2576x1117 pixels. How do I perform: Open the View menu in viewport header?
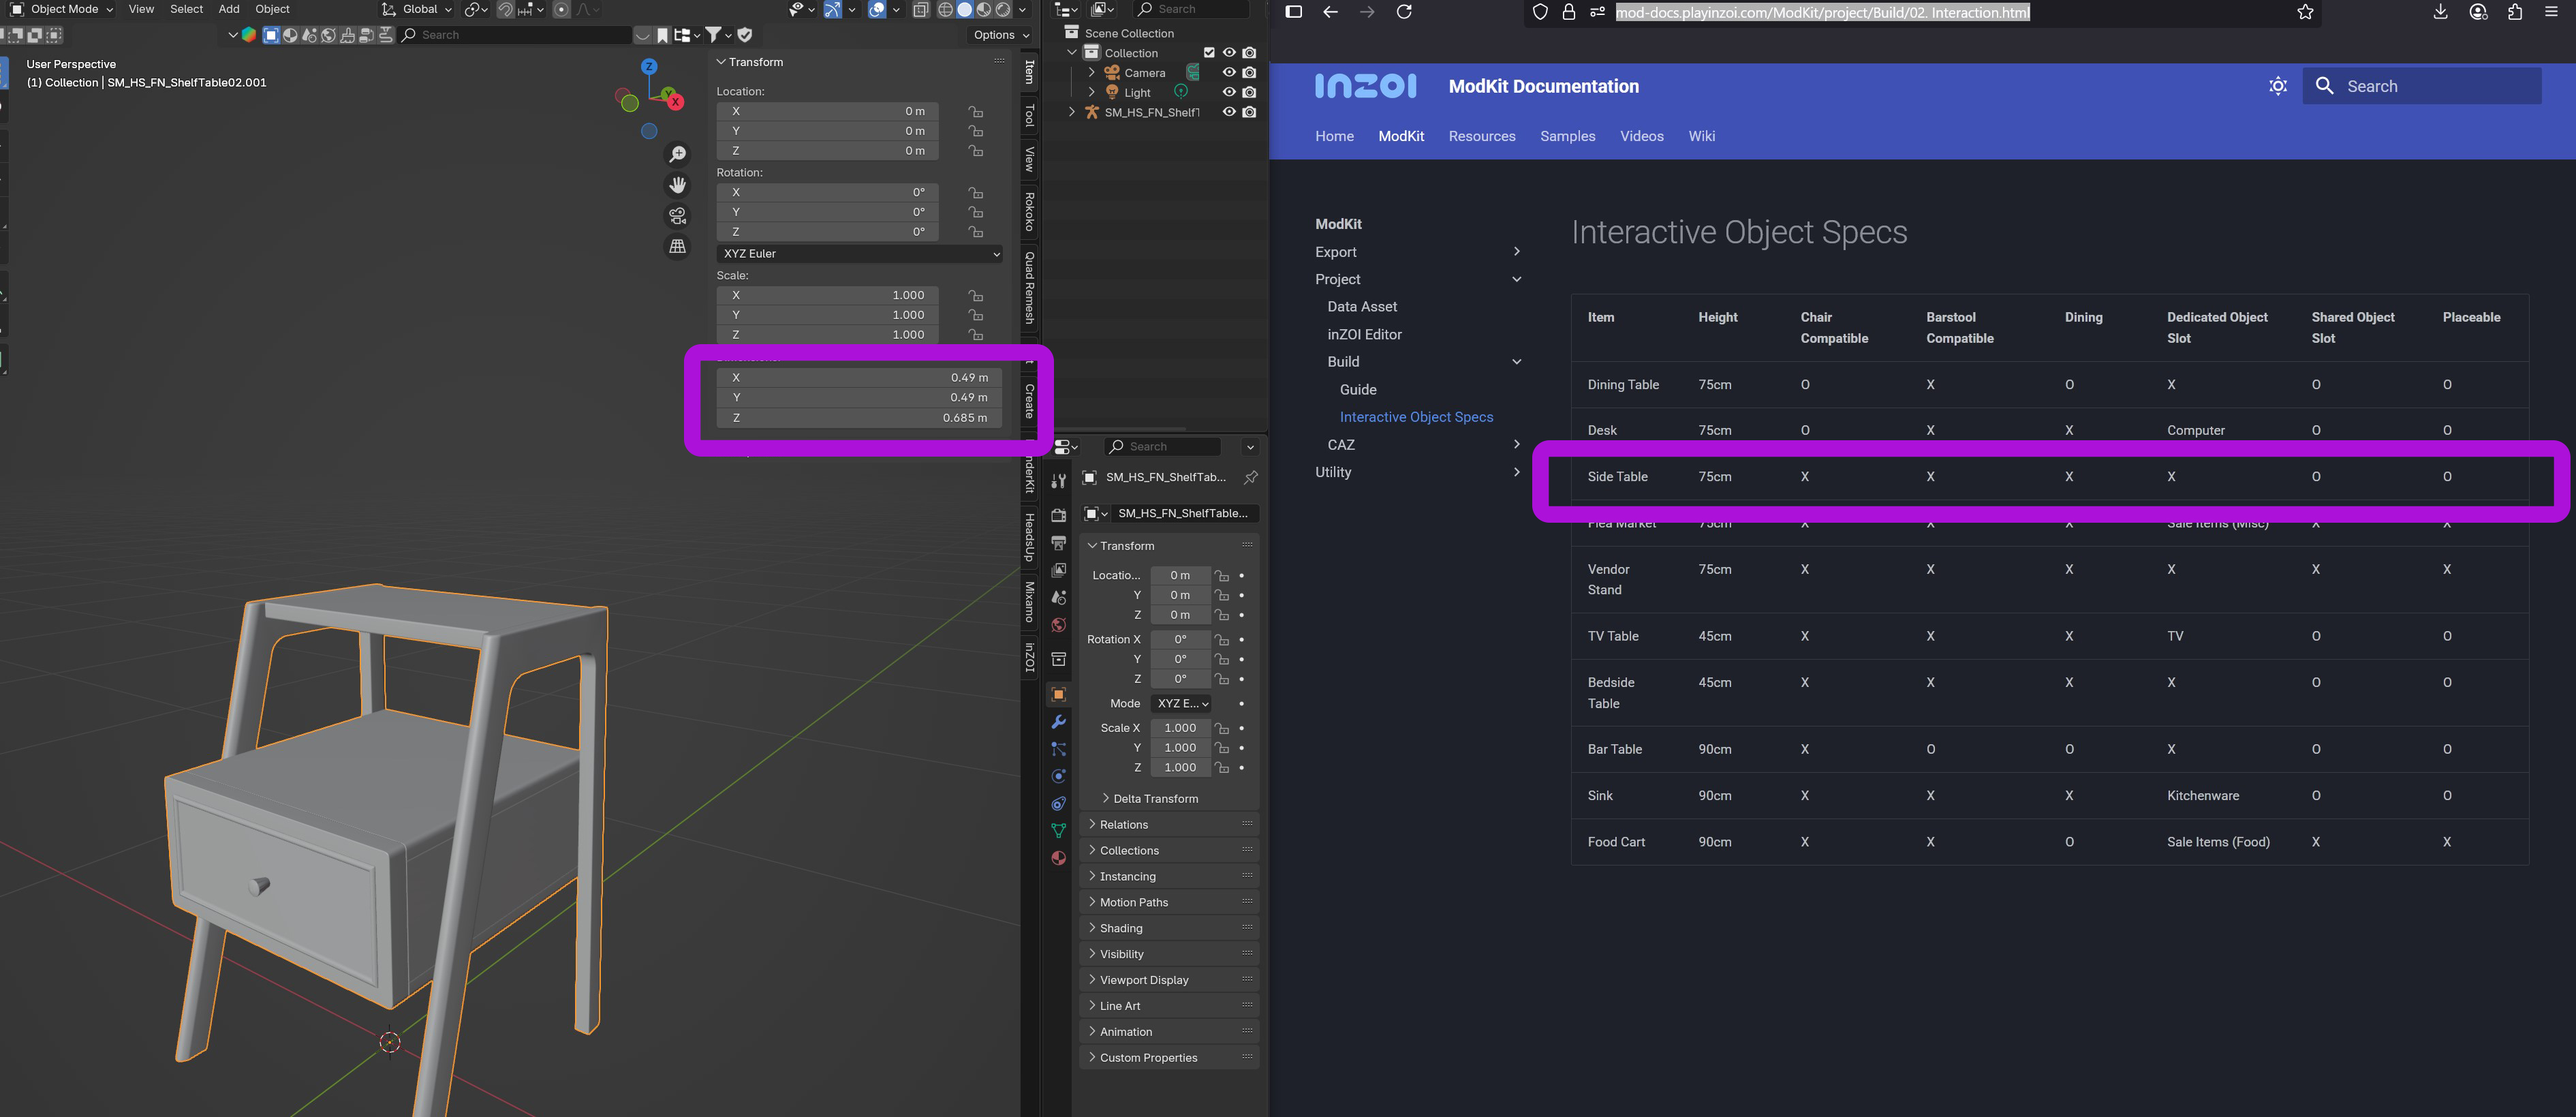tap(141, 9)
